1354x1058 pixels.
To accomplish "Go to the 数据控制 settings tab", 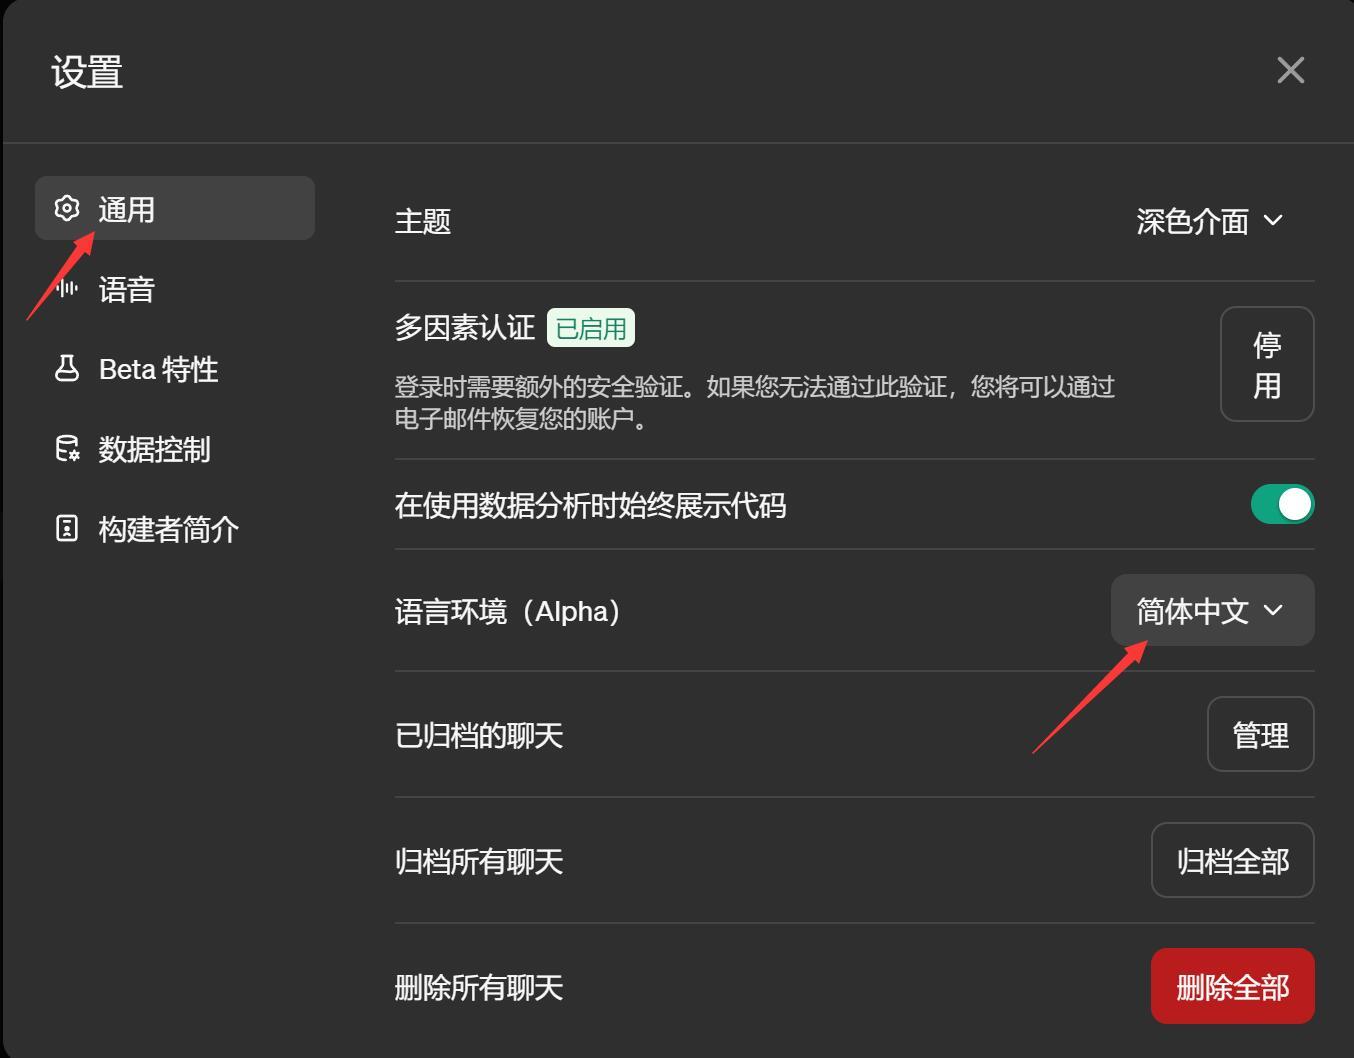I will coord(154,450).
